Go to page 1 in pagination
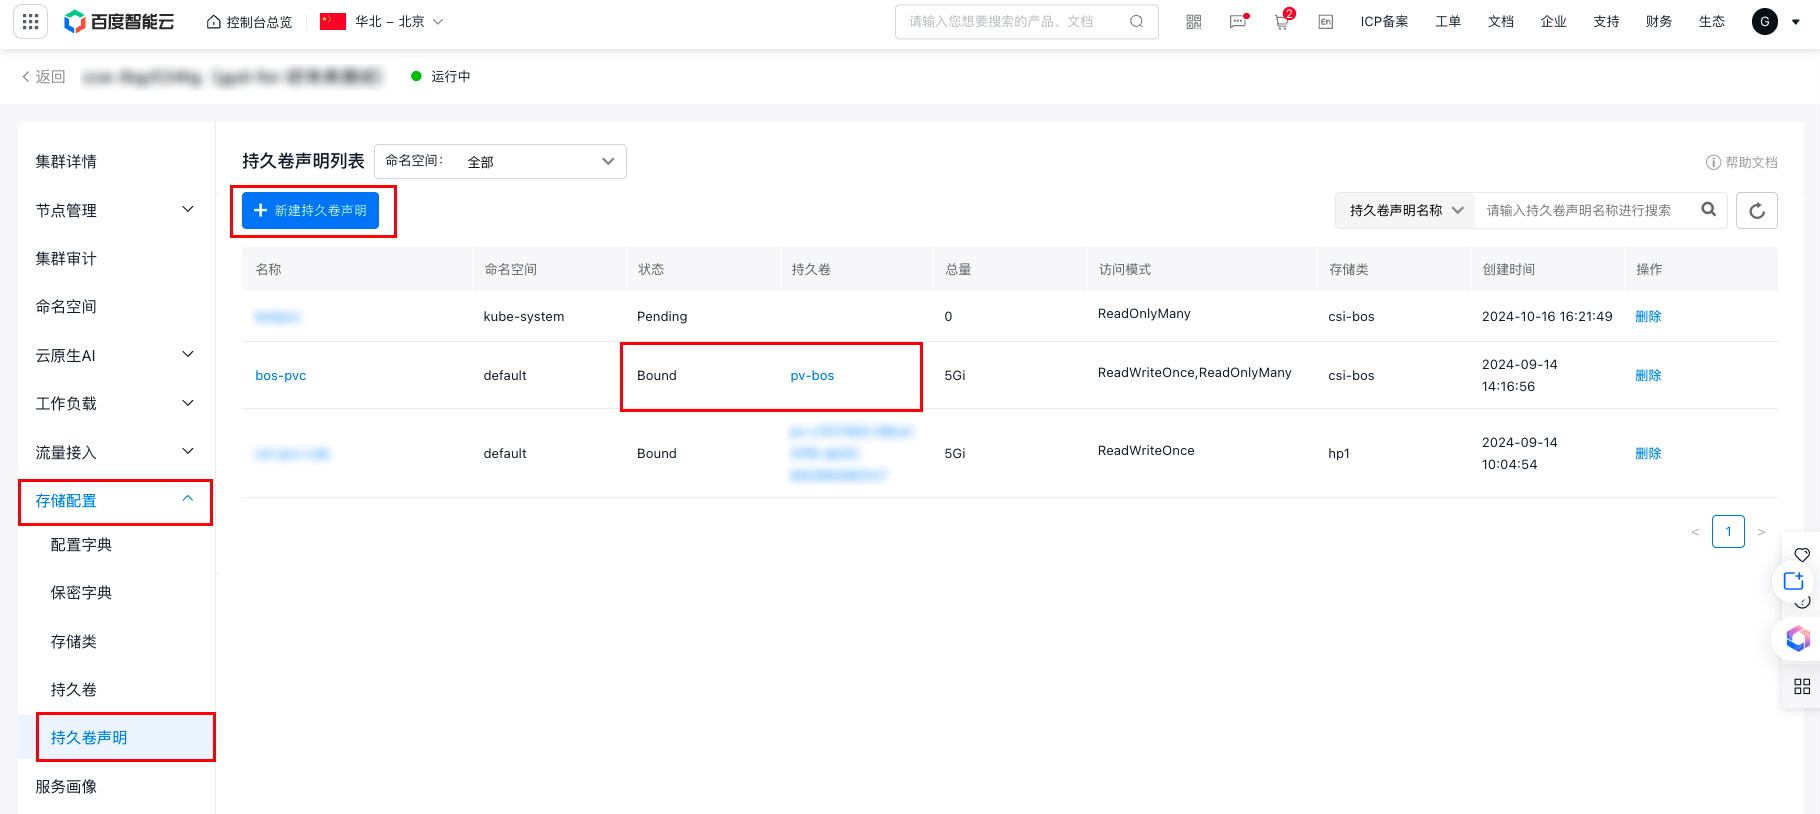Viewport: 1820px width, 814px height. coord(1728,532)
